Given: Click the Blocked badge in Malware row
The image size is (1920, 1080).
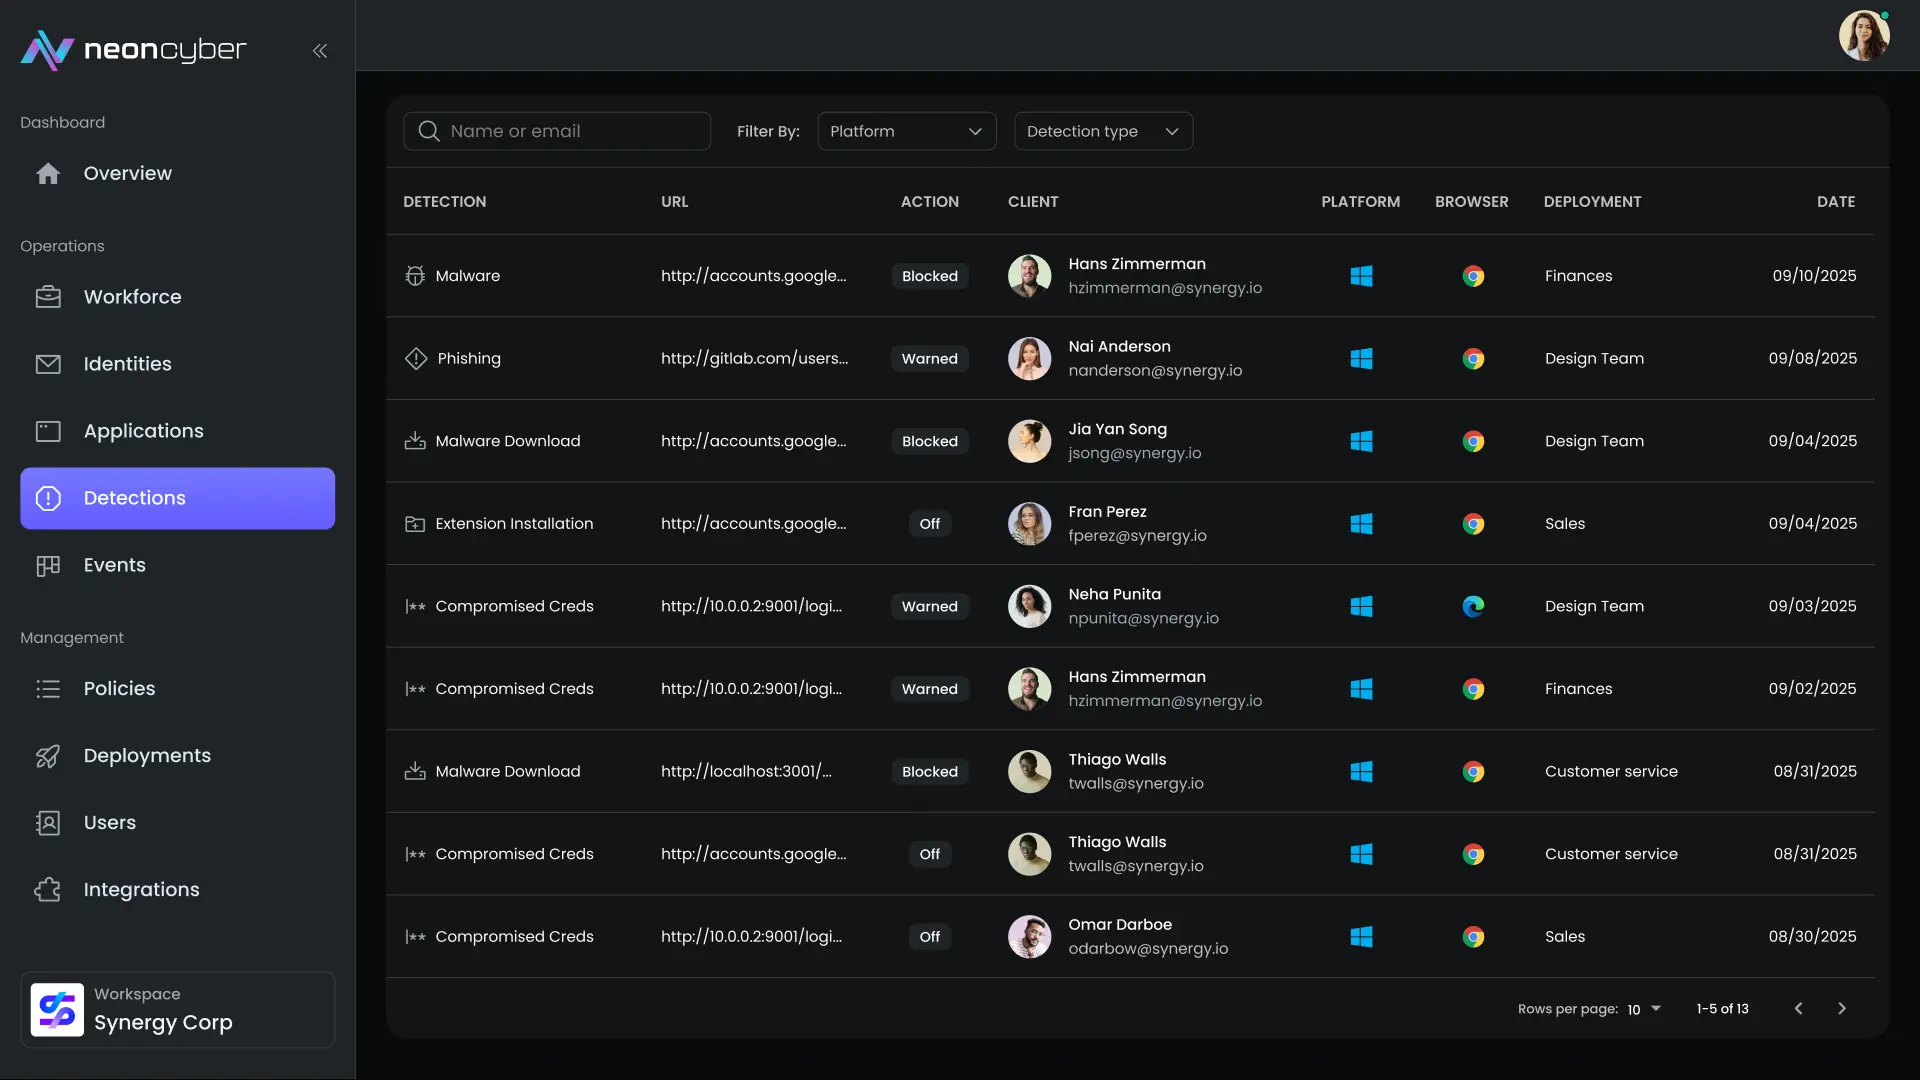Looking at the screenshot, I should (929, 276).
